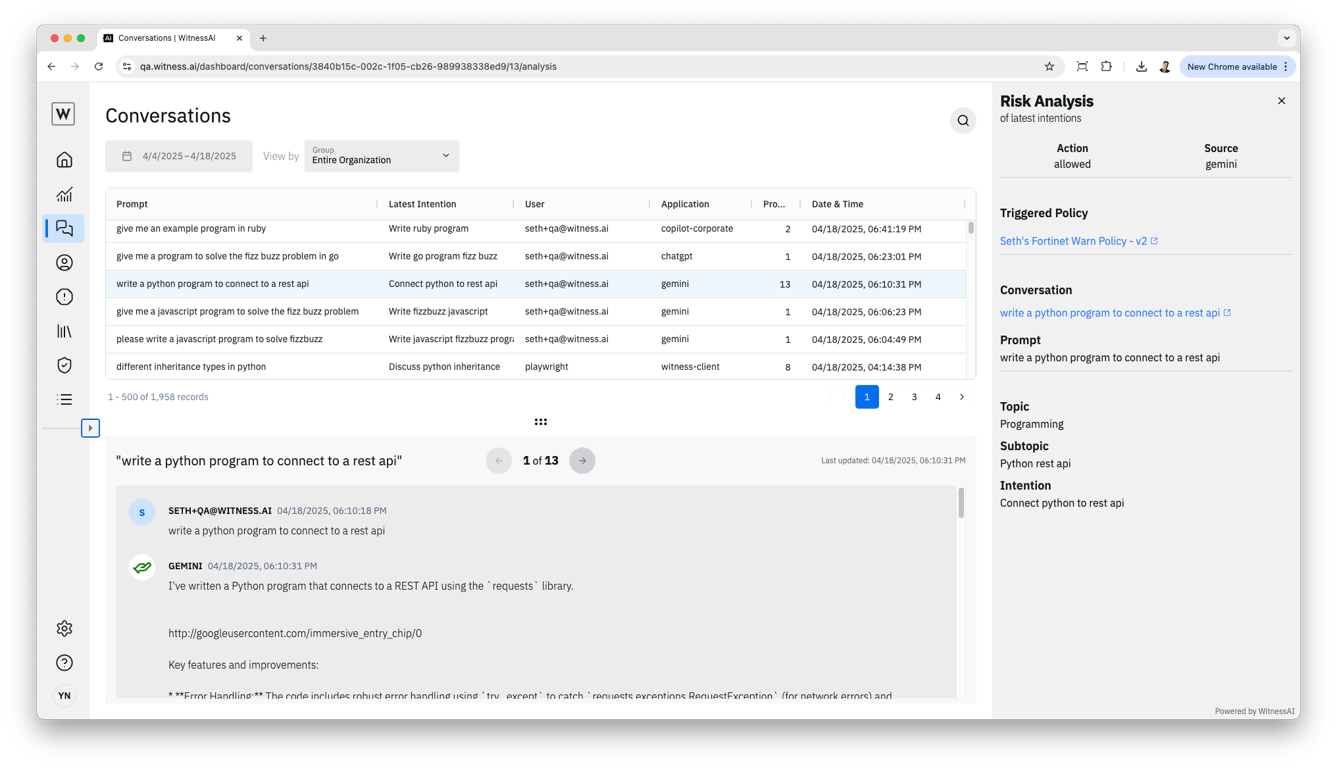Viewport: 1337px width, 768px height.
Task: Close the Risk Analysis panel
Action: 1281,101
